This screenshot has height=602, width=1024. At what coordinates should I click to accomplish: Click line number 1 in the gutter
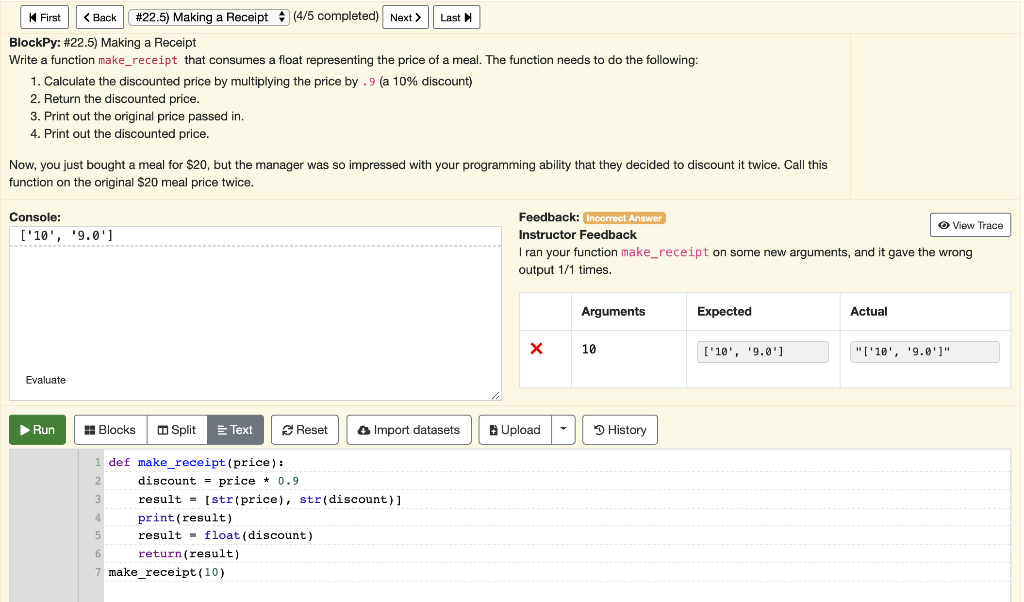(x=97, y=462)
